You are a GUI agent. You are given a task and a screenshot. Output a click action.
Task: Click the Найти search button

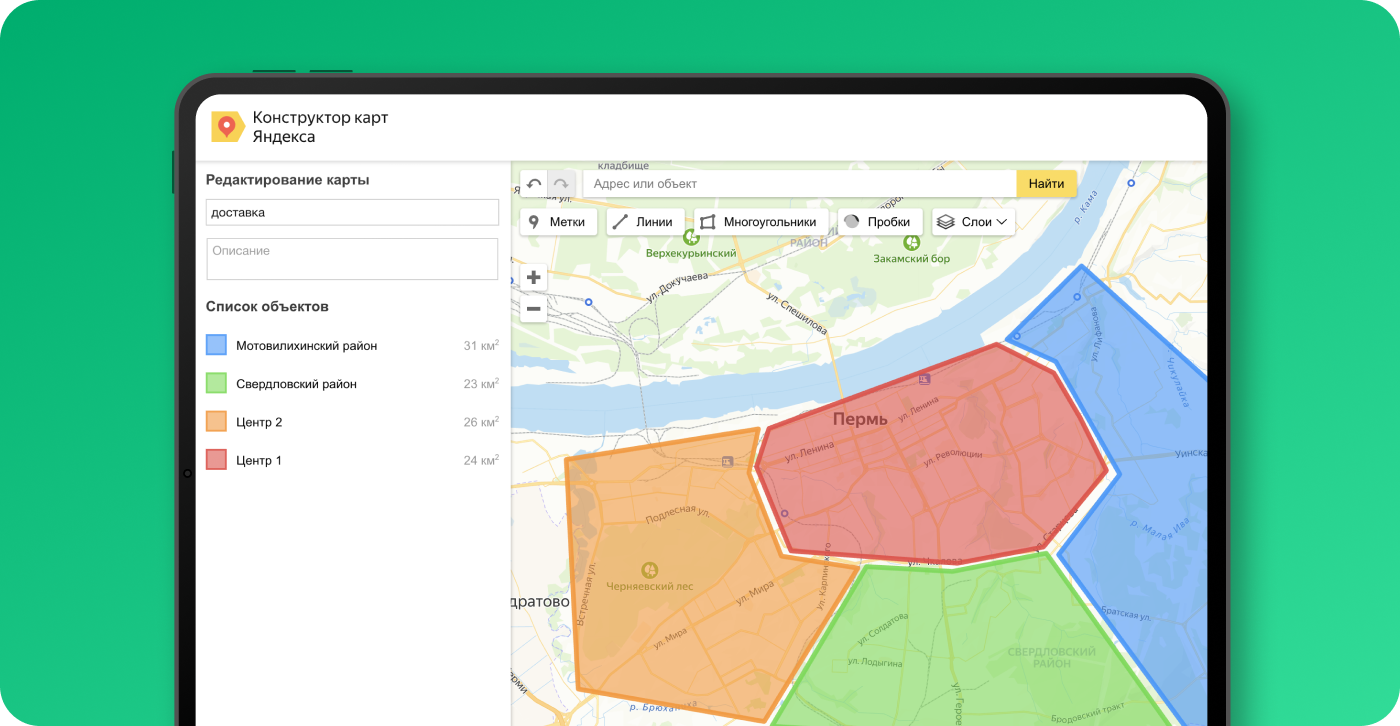point(1047,184)
